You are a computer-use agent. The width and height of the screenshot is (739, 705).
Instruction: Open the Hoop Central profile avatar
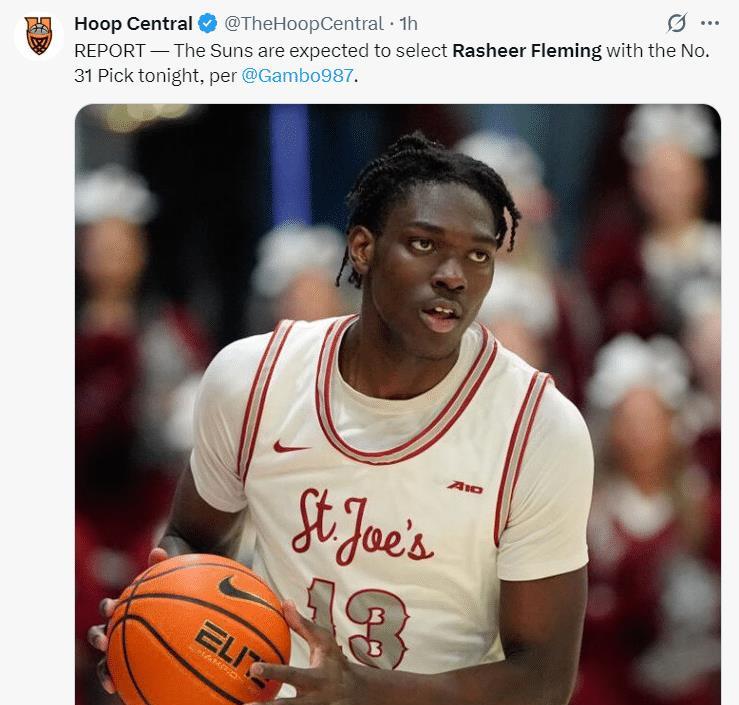pos(39,36)
